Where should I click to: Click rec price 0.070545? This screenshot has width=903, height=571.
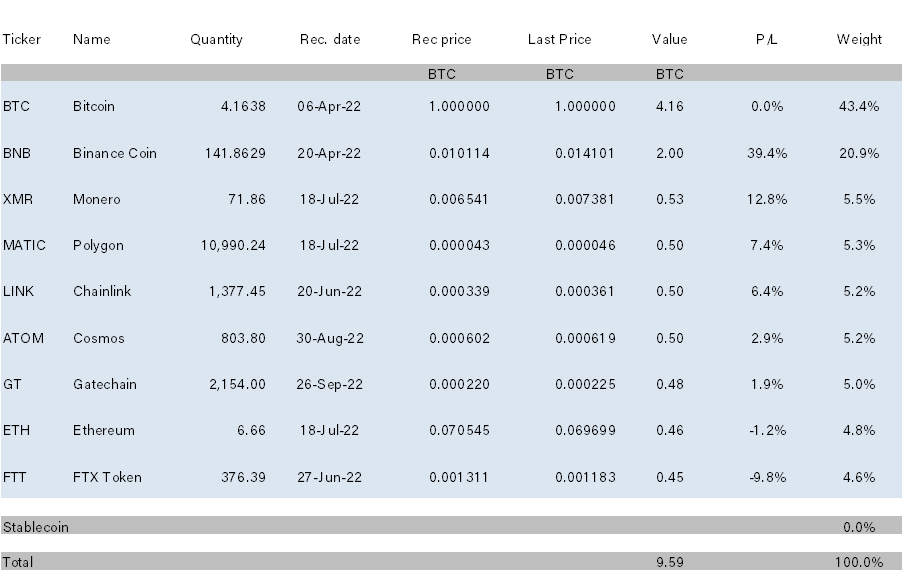(460, 430)
